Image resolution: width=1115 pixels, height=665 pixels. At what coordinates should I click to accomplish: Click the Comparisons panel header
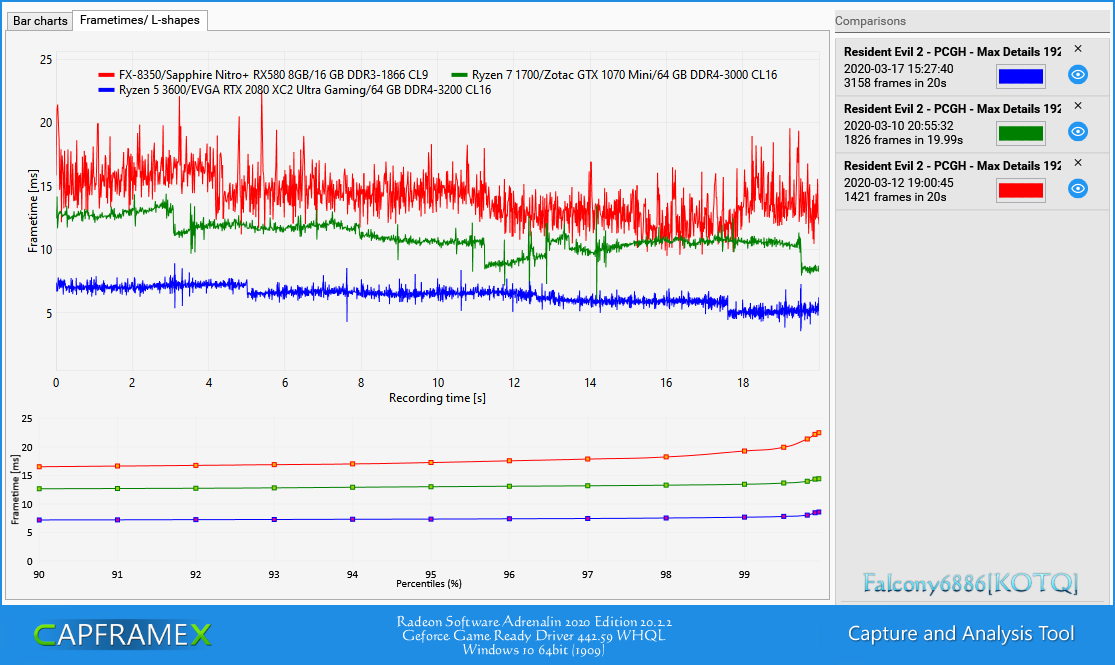[x=971, y=21]
